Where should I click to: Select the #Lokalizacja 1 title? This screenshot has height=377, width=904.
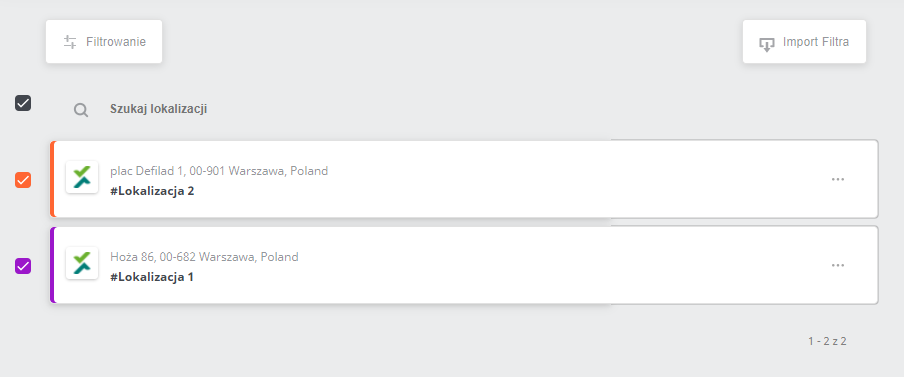[152, 277]
